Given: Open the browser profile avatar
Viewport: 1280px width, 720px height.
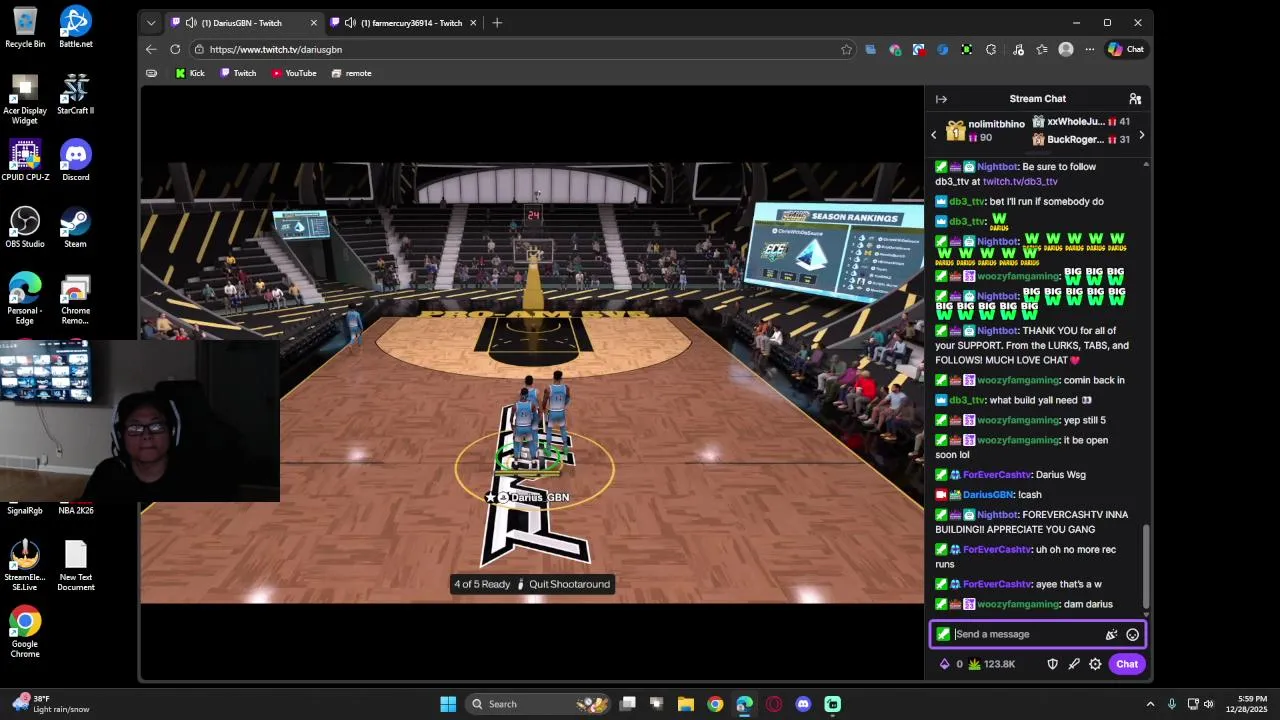Looking at the screenshot, I should coord(1066,49).
